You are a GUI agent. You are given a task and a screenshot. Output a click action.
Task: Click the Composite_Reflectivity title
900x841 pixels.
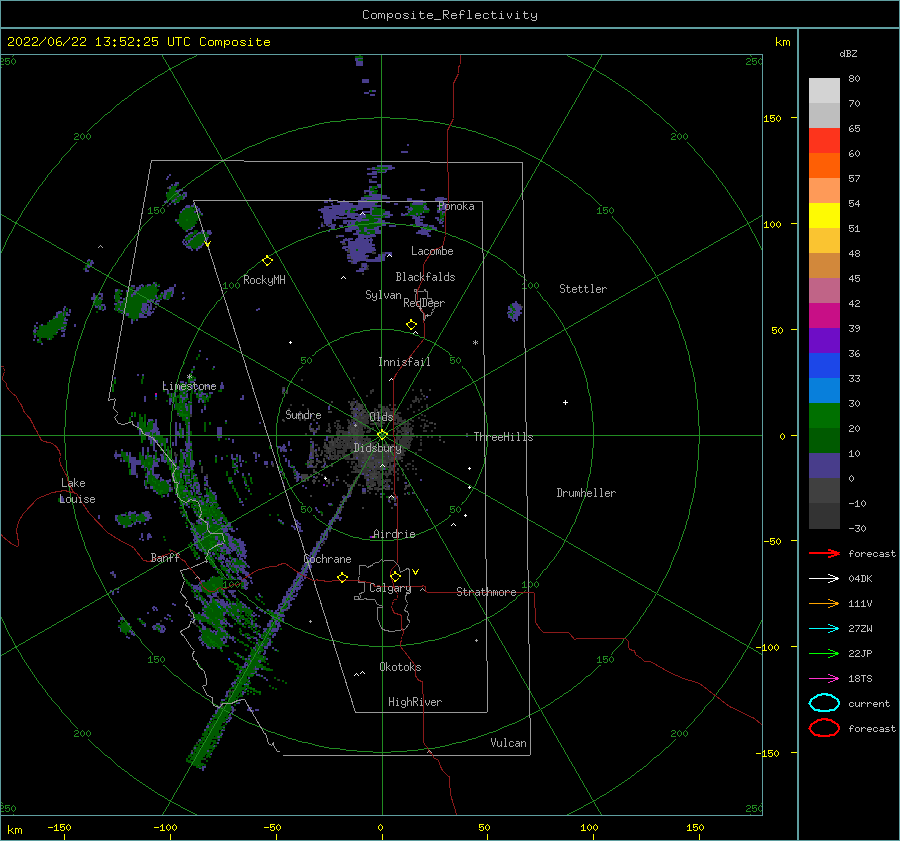coord(450,15)
